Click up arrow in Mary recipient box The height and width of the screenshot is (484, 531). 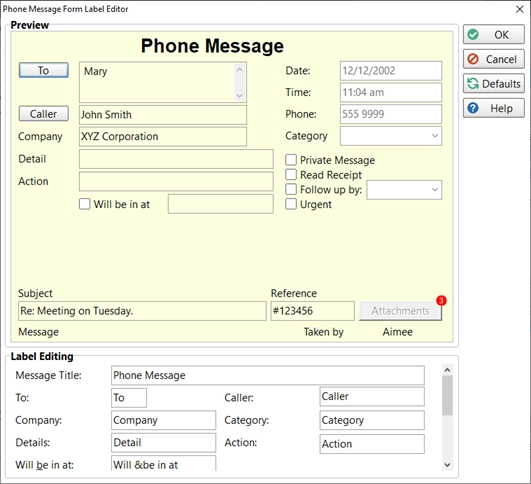[239, 69]
